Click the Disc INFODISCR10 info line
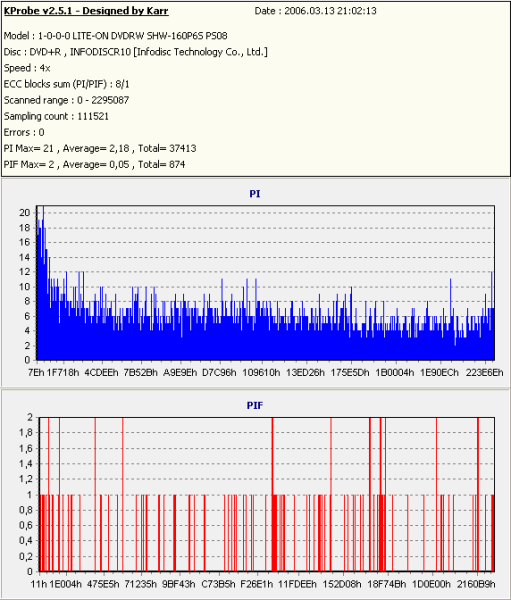The height and width of the screenshot is (600, 511). pyautogui.click(x=136, y=52)
